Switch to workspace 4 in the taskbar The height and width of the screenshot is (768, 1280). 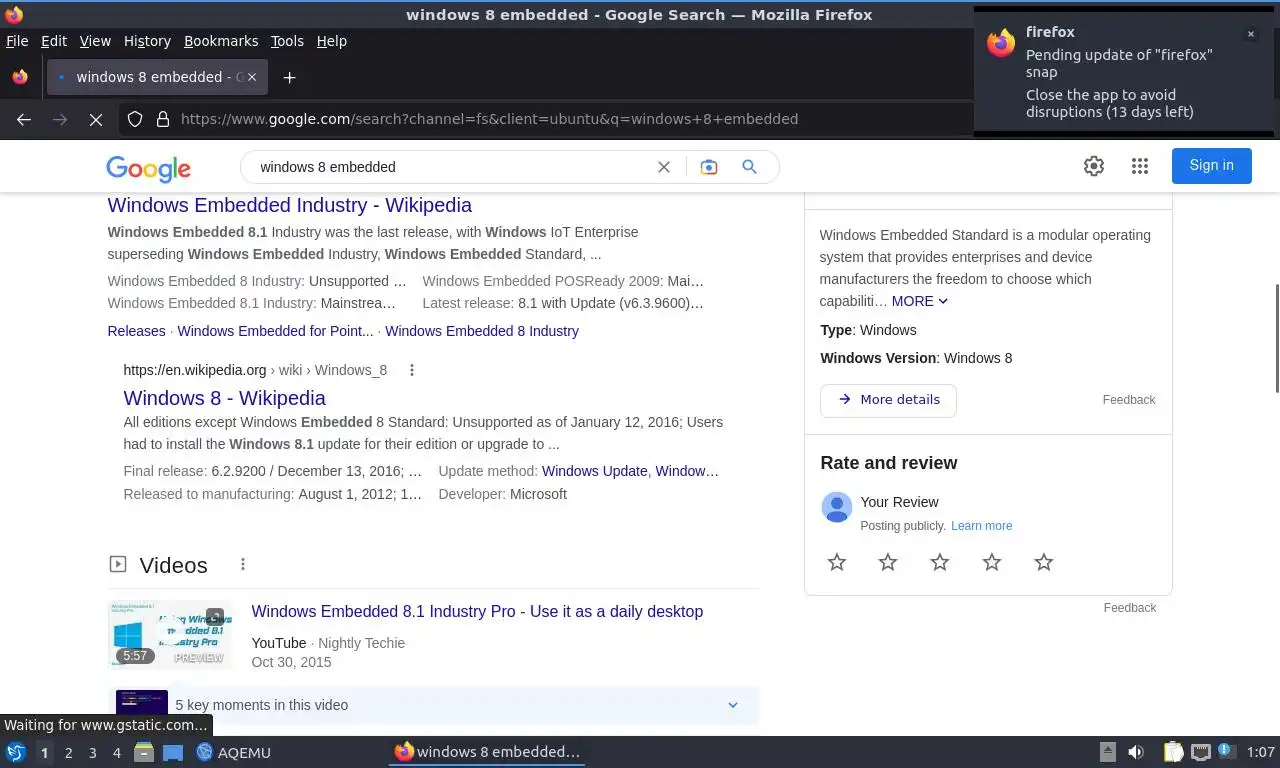tap(116, 752)
